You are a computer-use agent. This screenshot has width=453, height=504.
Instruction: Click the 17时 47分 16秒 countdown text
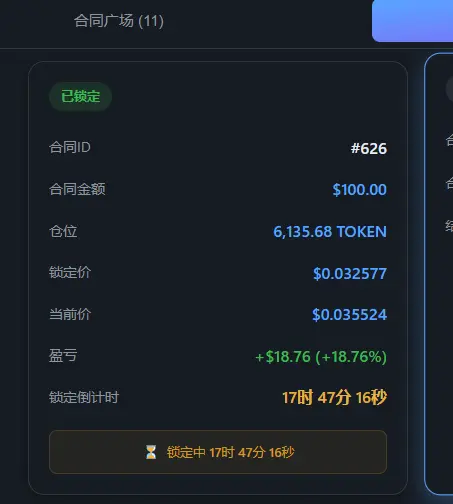click(x=335, y=397)
